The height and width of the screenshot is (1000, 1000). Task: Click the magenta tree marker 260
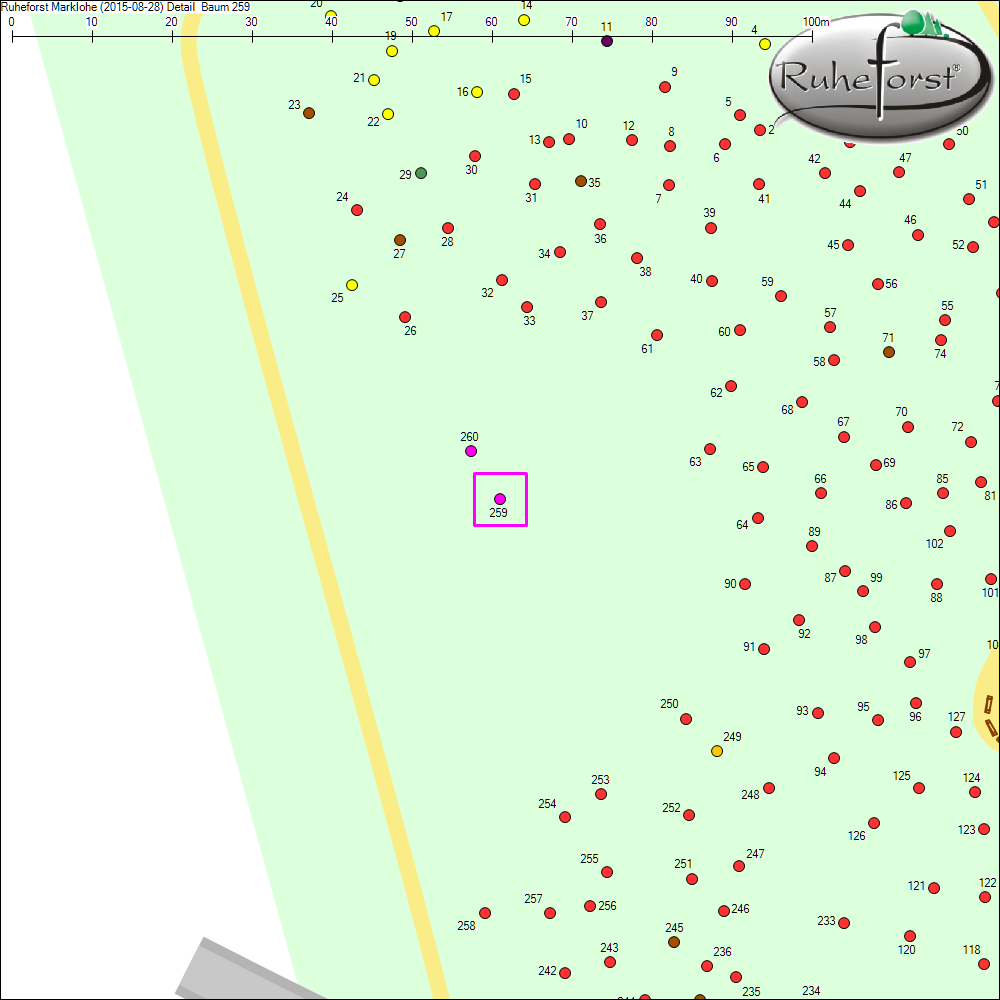click(471, 451)
